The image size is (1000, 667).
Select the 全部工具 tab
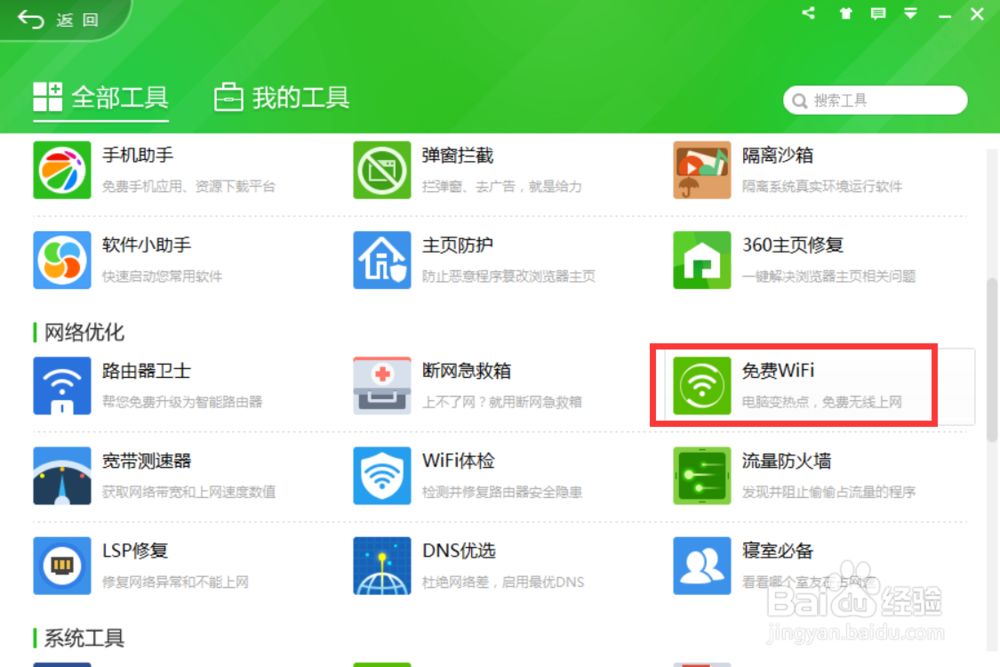[x=100, y=97]
